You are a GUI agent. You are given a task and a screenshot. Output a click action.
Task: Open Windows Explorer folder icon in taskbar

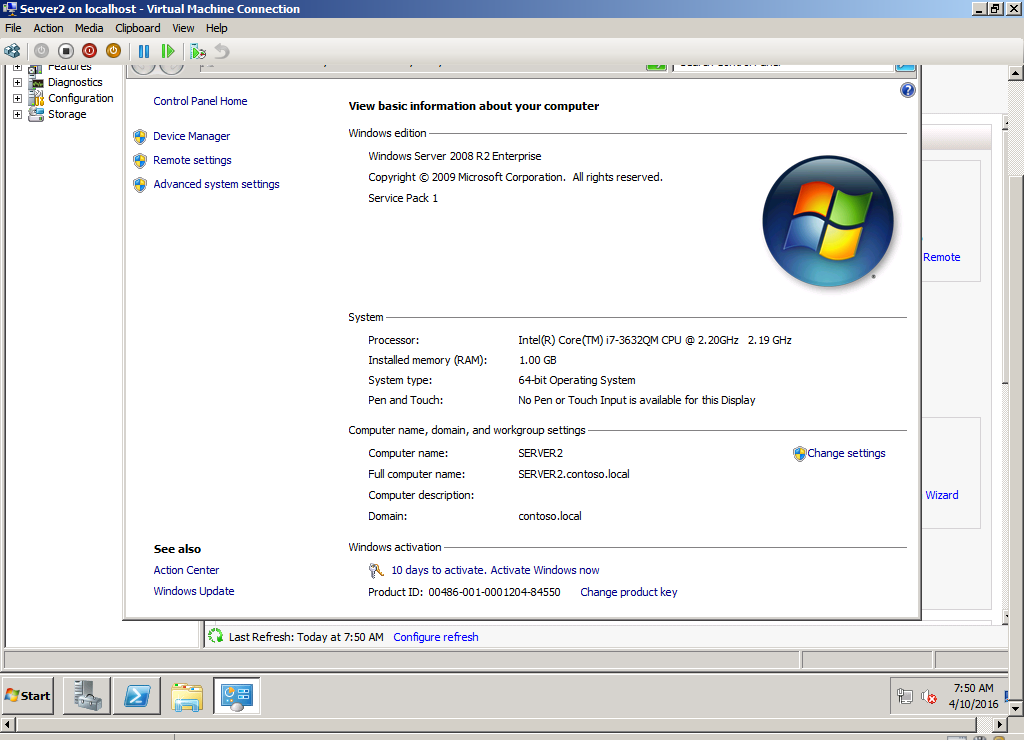[x=187, y=696]
